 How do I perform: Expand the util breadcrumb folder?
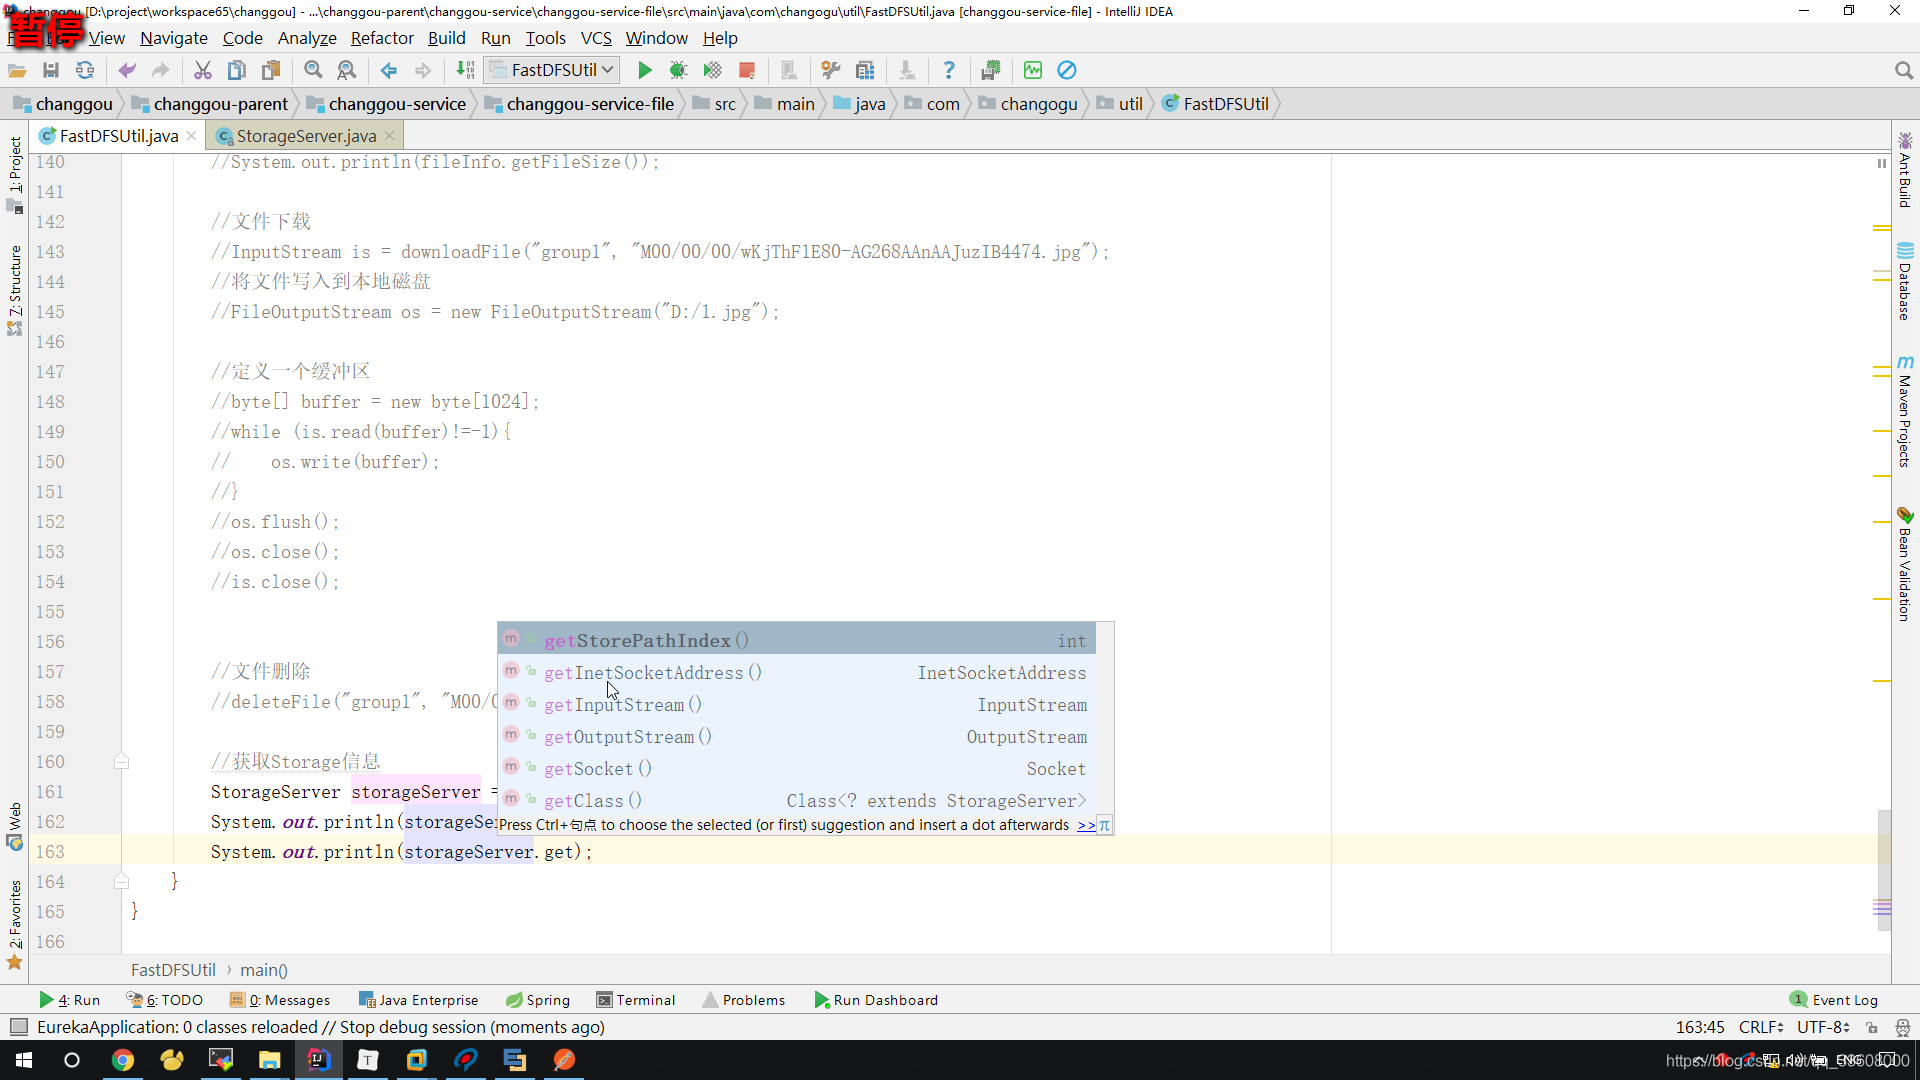1120,104
